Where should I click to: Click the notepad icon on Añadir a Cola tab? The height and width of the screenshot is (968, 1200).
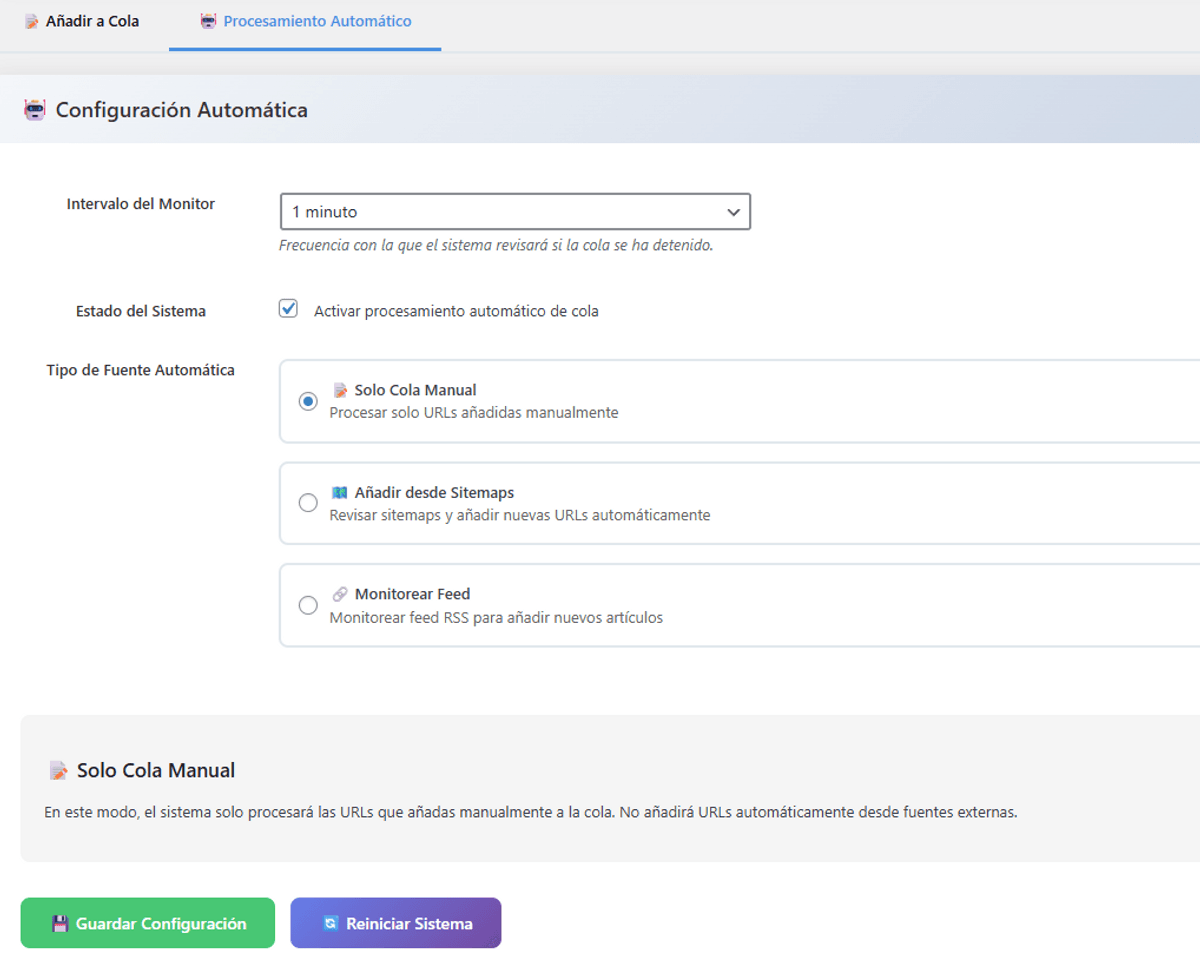coord(32,21)
